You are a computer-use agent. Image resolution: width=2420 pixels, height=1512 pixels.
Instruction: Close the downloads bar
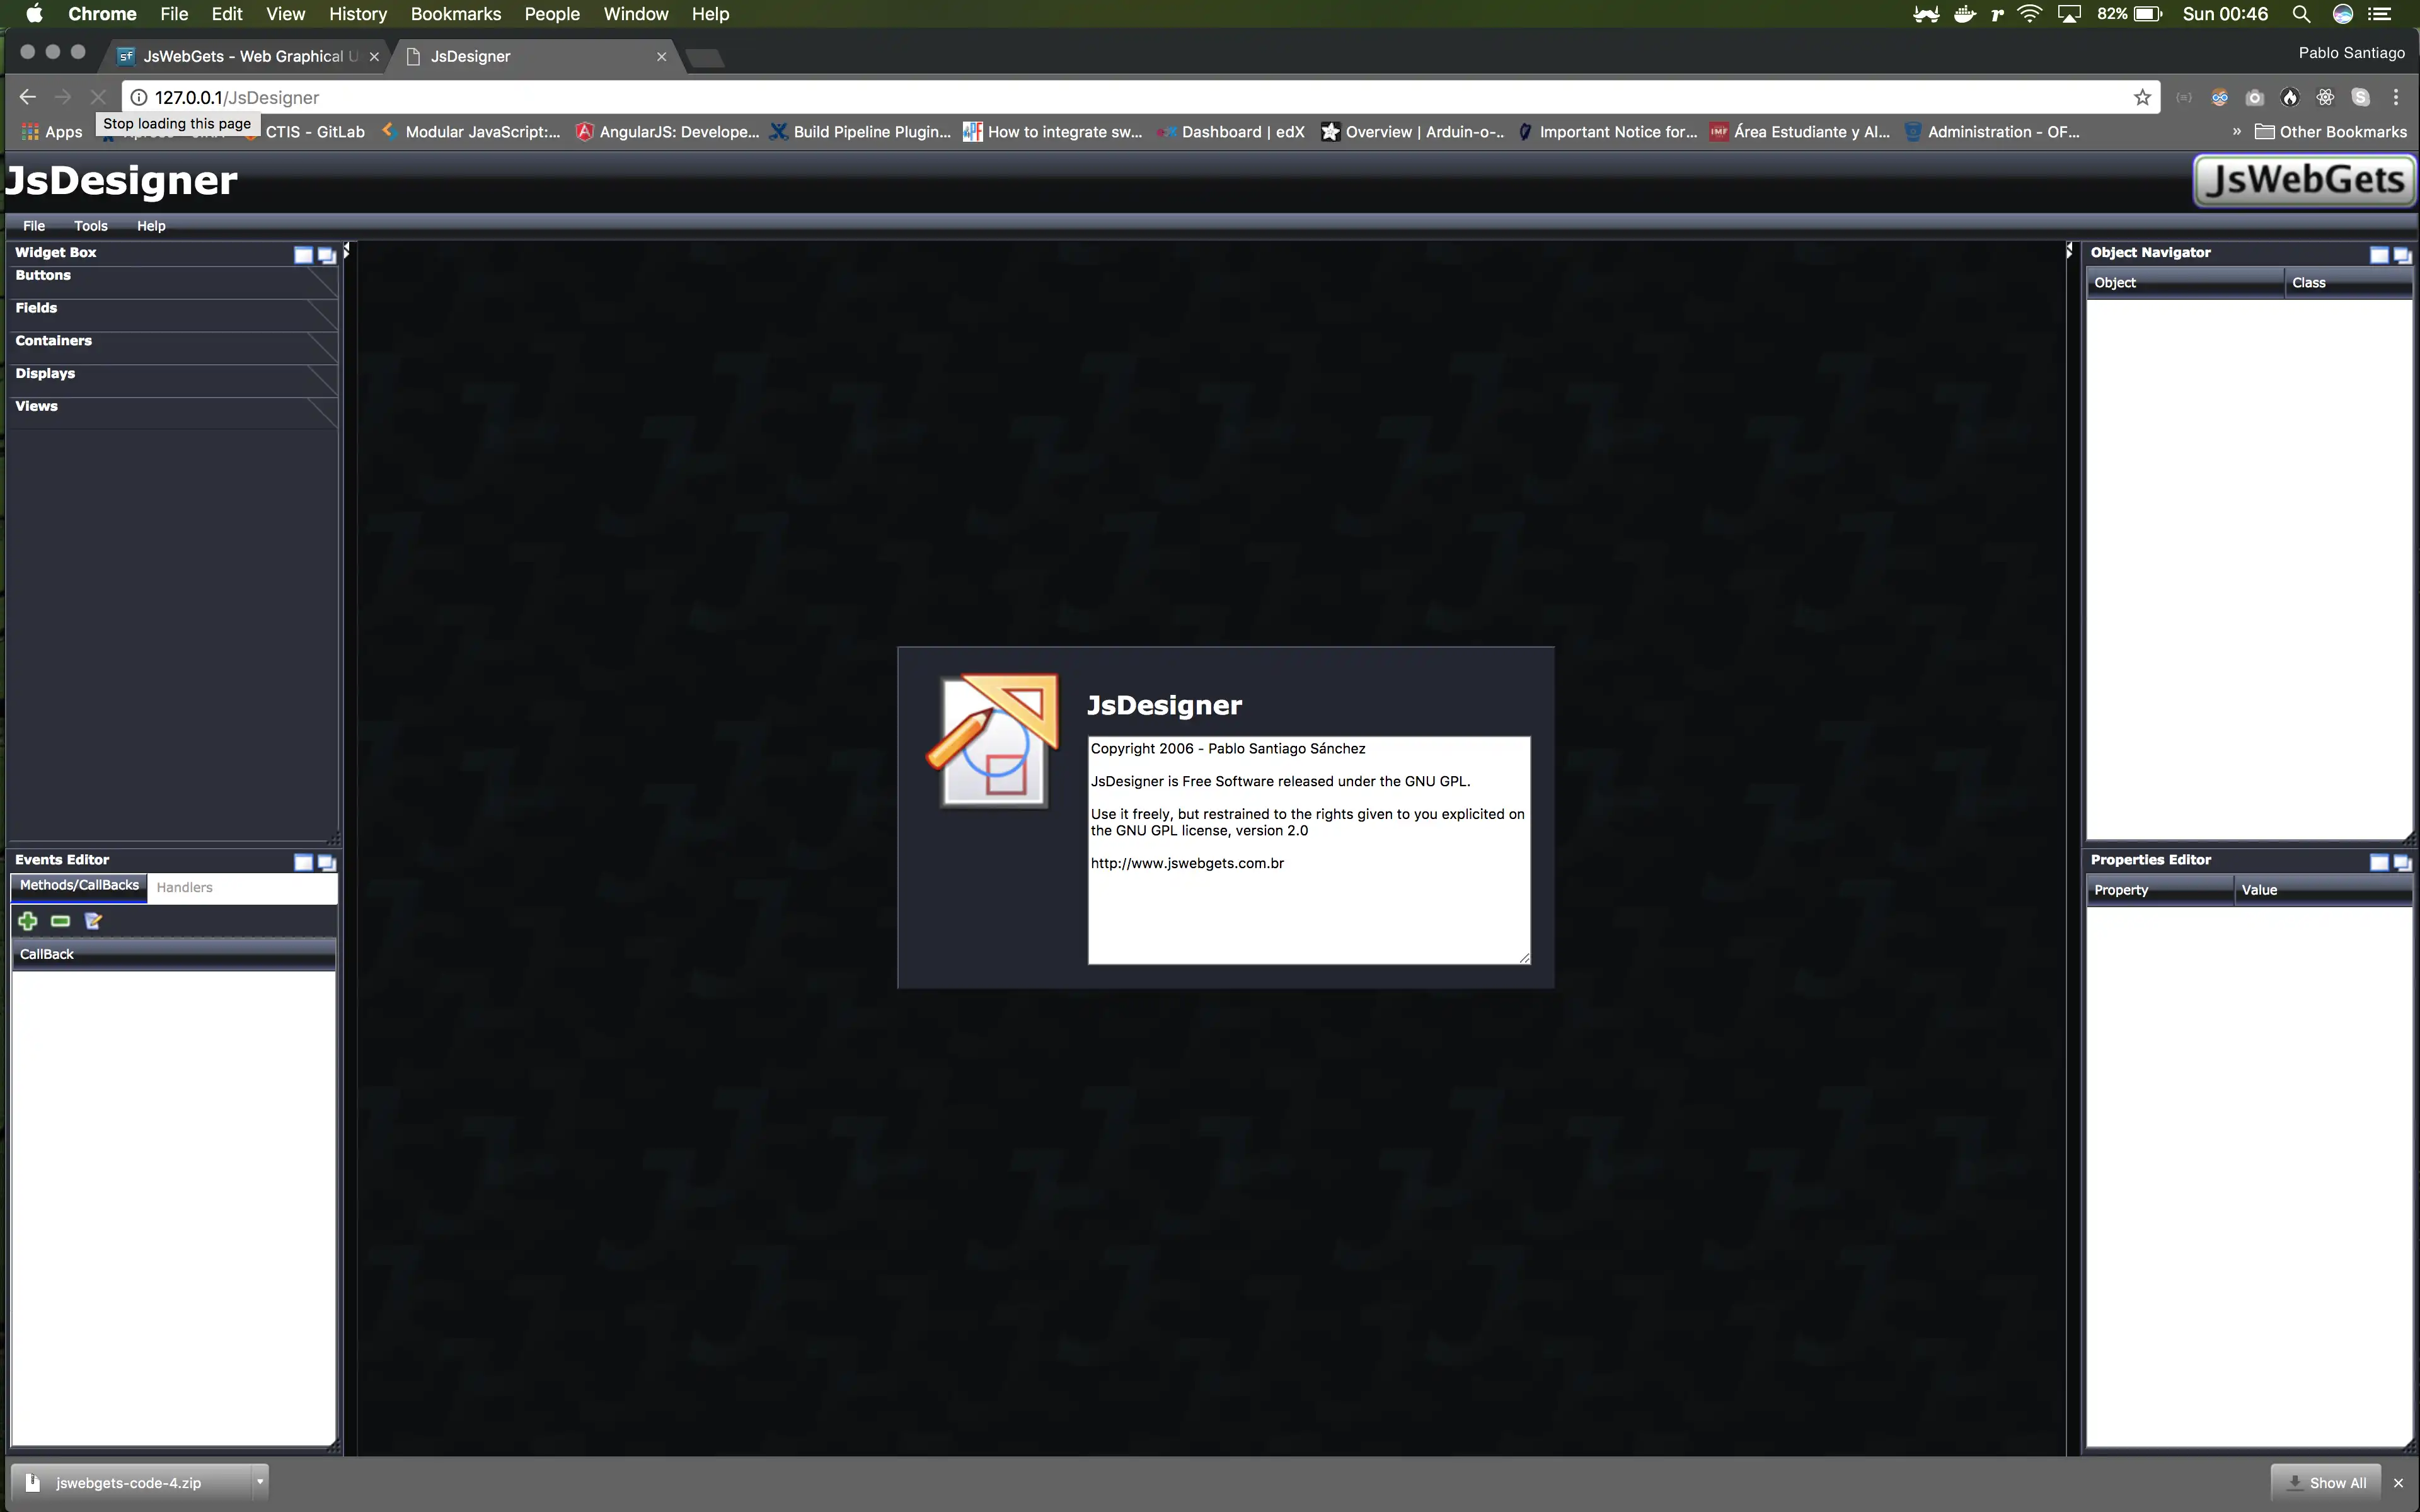2398,1482
